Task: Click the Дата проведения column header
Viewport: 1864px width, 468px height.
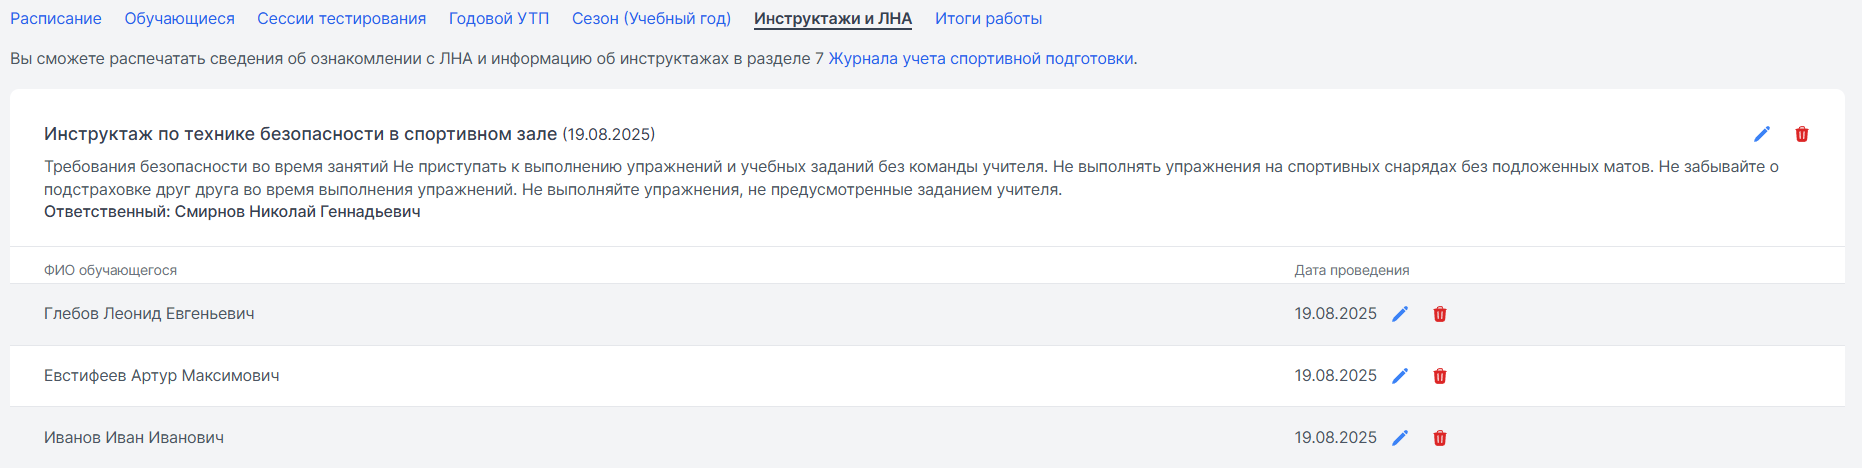Action: [1352, 270]
